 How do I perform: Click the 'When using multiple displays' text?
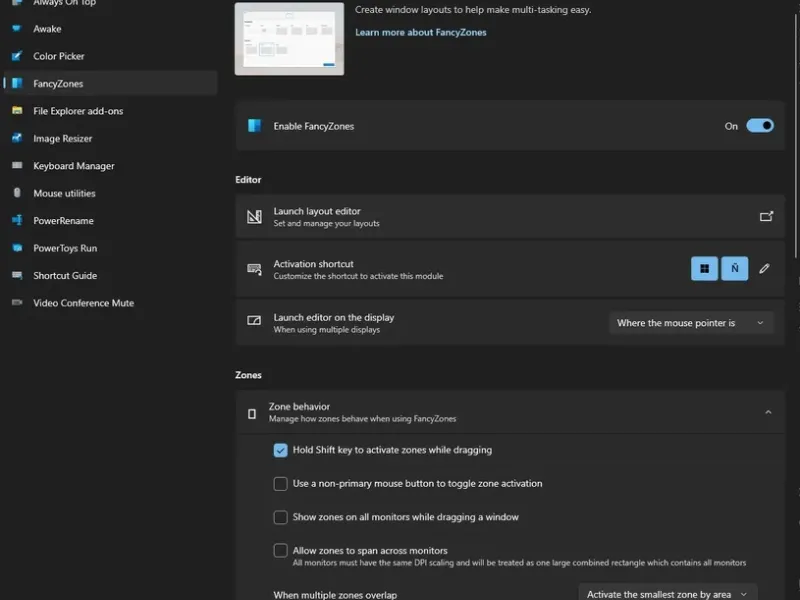pos(327,330)
